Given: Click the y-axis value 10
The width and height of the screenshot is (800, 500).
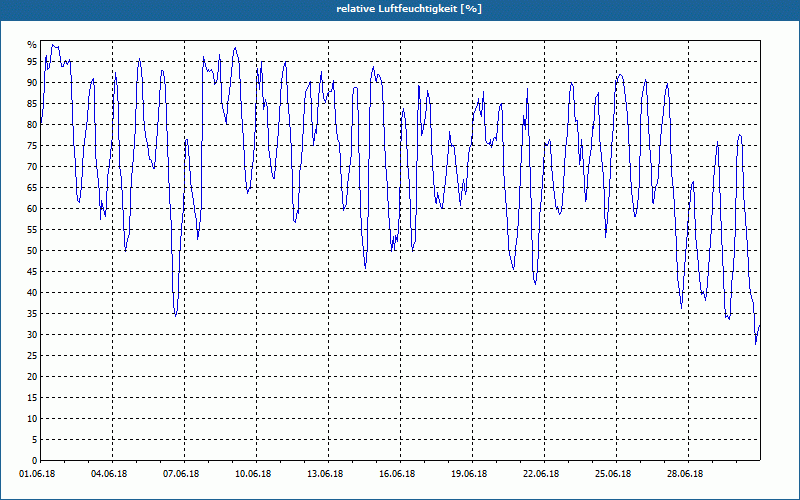Looking at the screenshot, I should point(32,419).
